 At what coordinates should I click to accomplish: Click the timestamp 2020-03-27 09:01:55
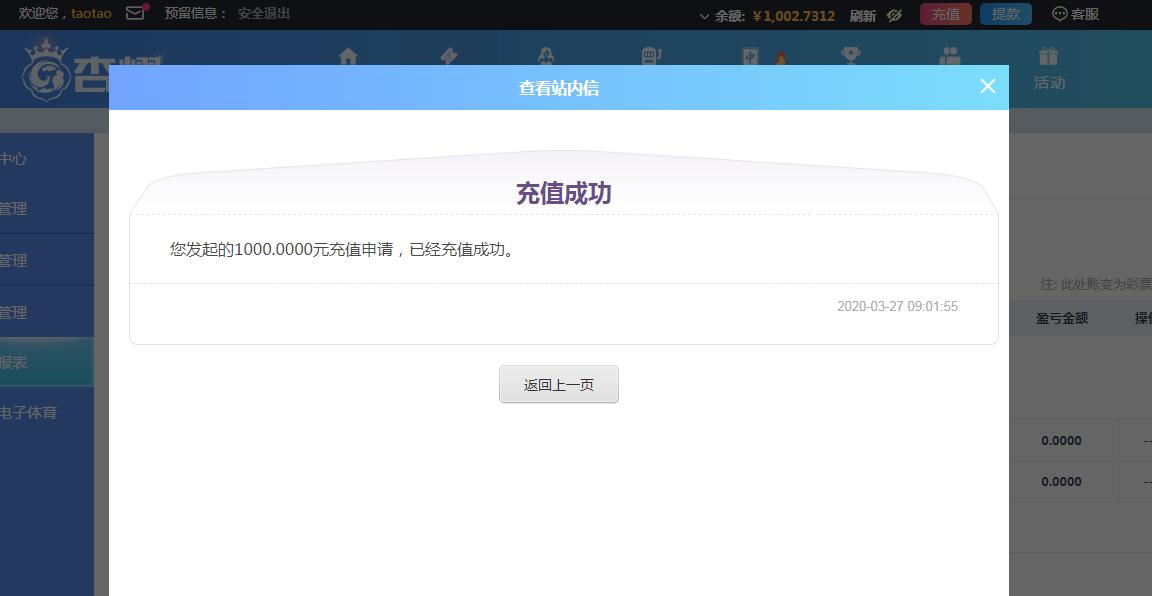tap(897, 306)
